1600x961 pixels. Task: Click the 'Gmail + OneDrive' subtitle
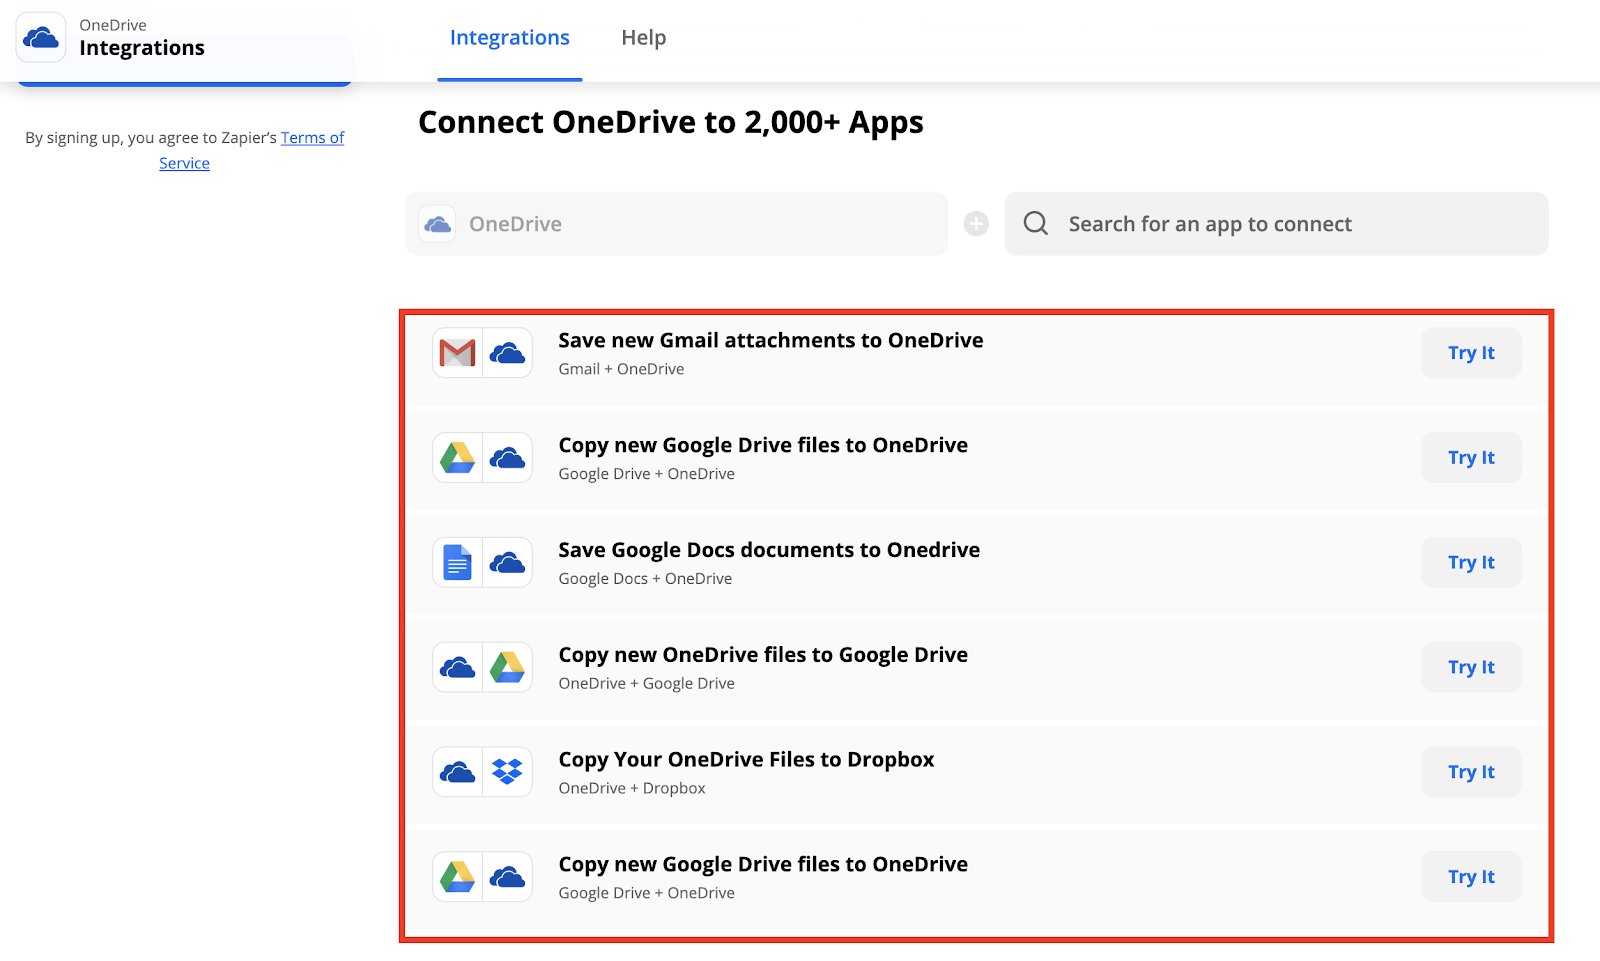click(621, 369)
